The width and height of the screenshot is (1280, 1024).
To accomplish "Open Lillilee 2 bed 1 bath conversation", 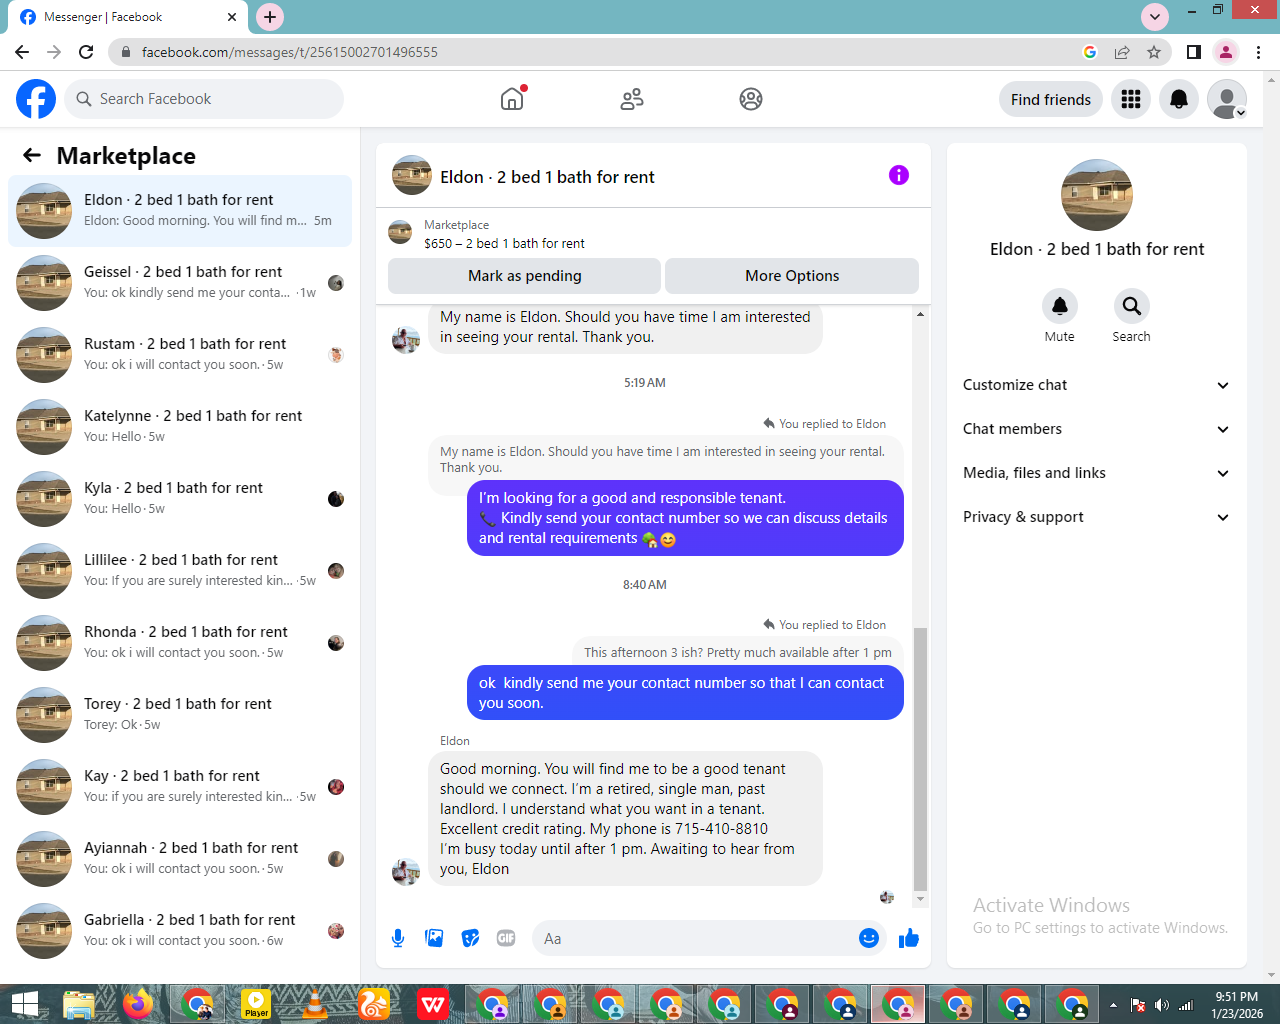I will coord(180,571).
